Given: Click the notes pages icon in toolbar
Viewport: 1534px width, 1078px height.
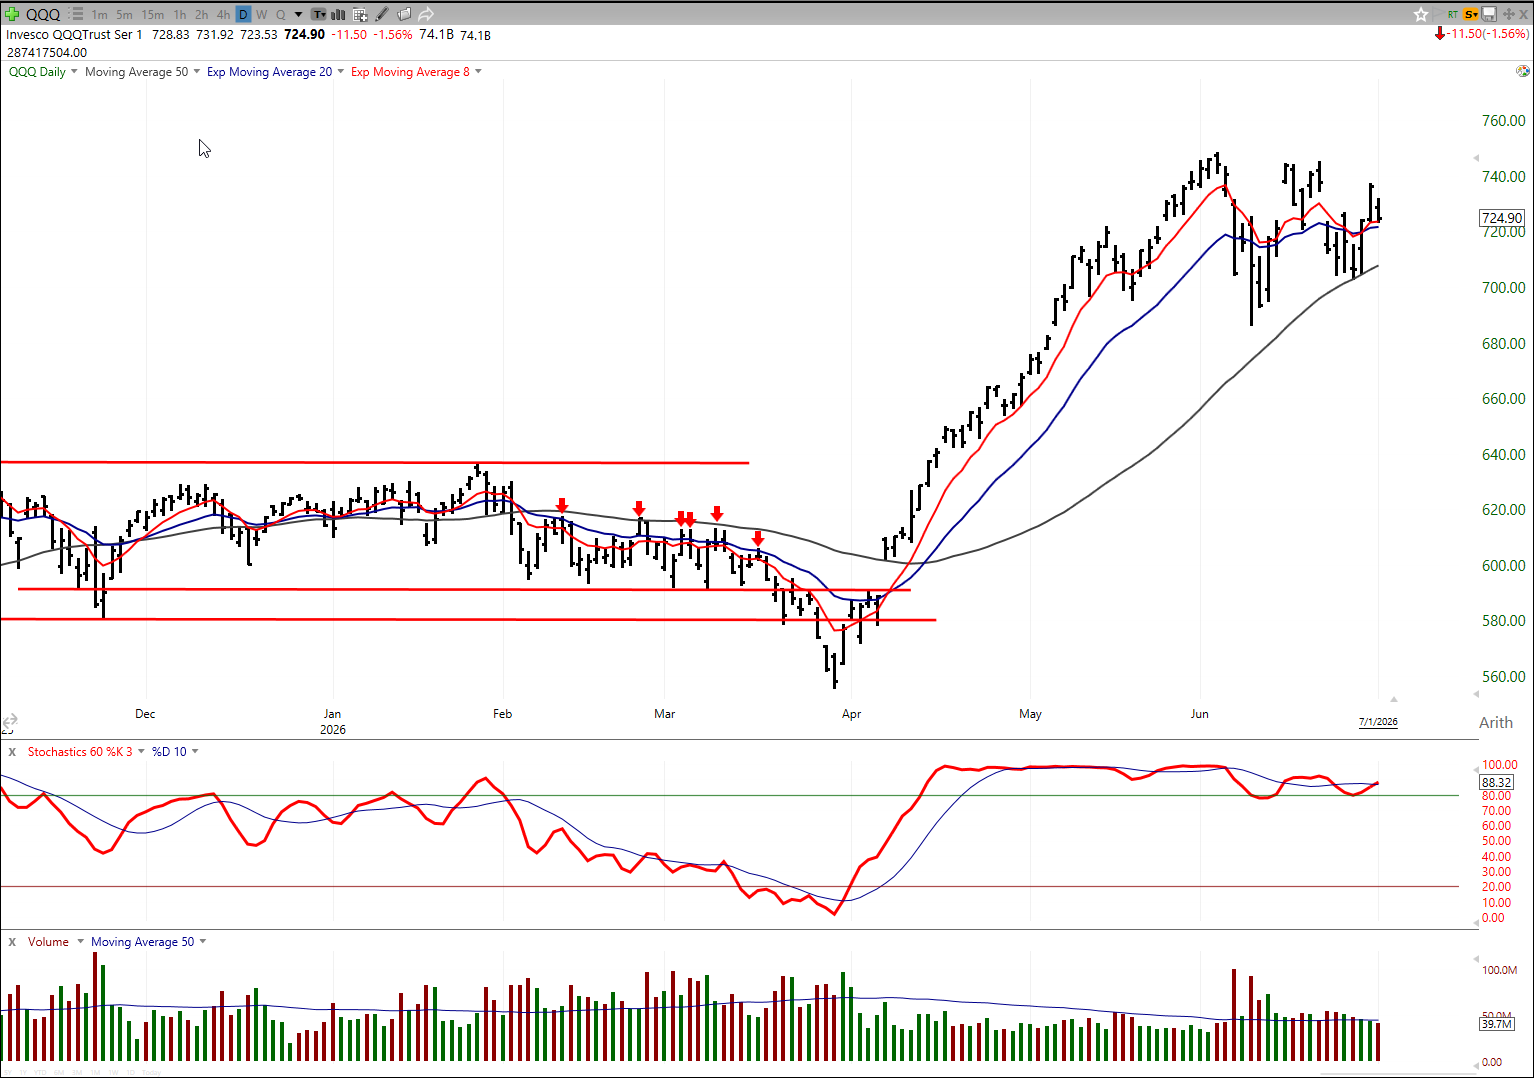Looking at the screenshot, I should point(404,14).
